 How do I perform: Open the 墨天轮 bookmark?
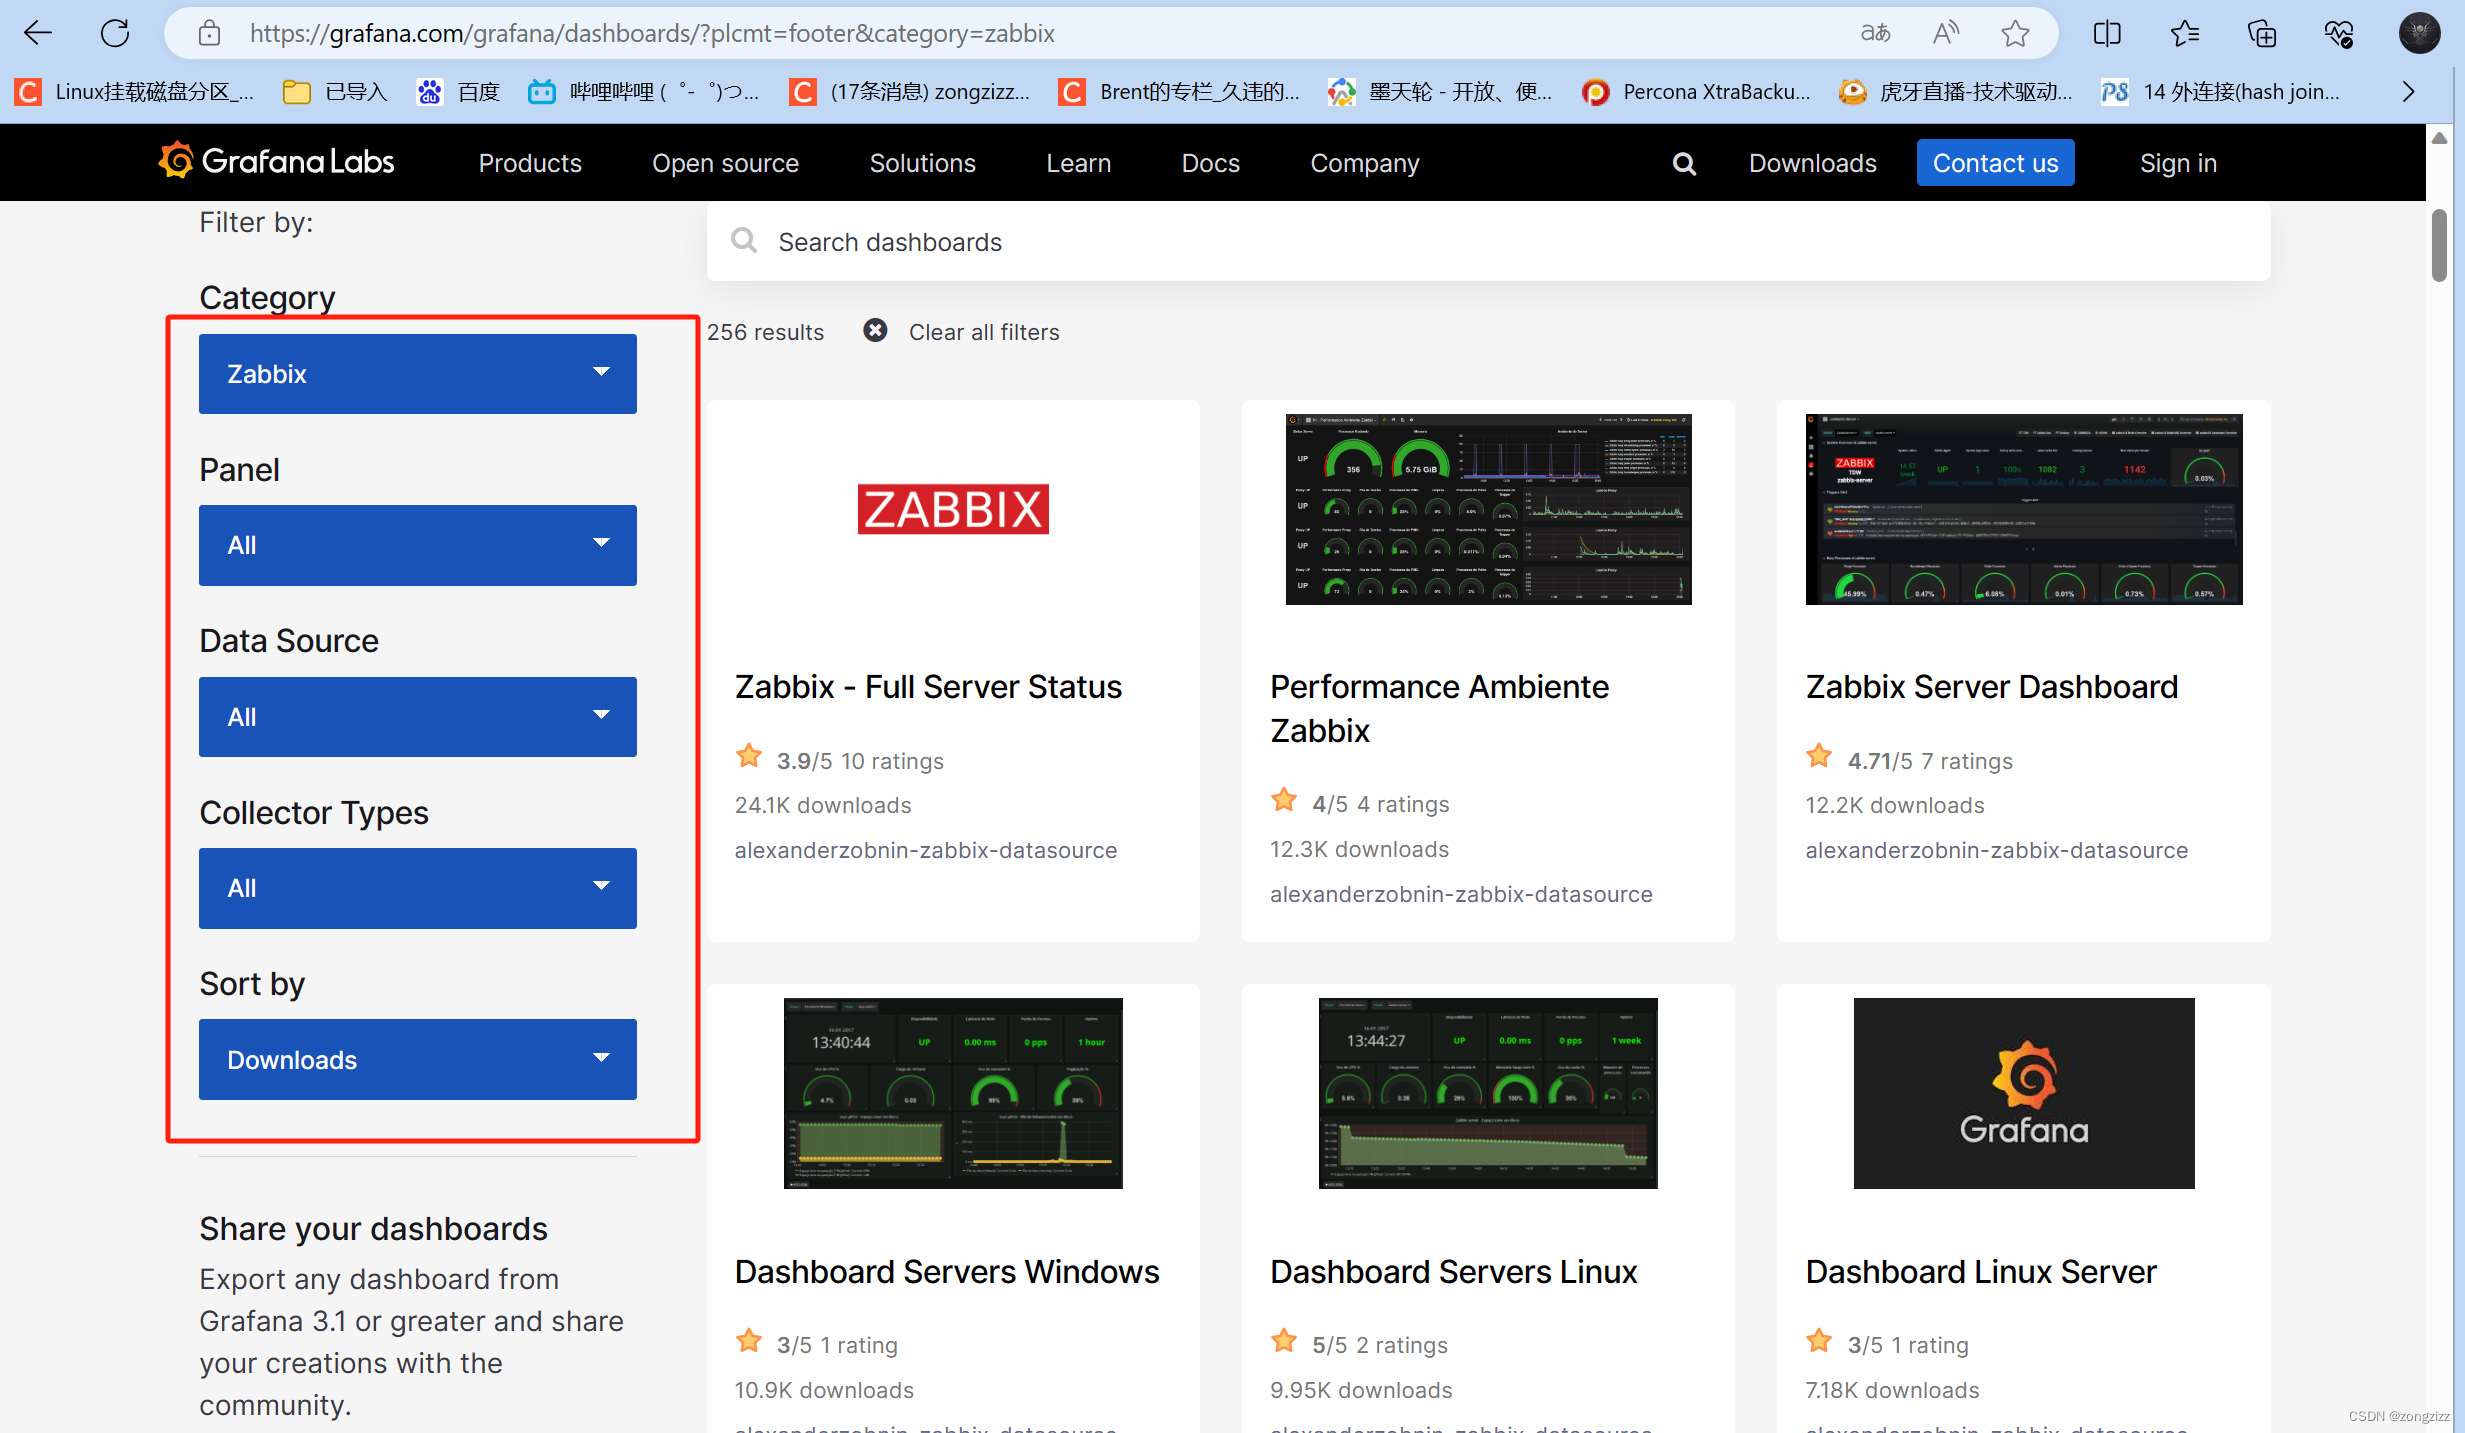[1440, 92]
